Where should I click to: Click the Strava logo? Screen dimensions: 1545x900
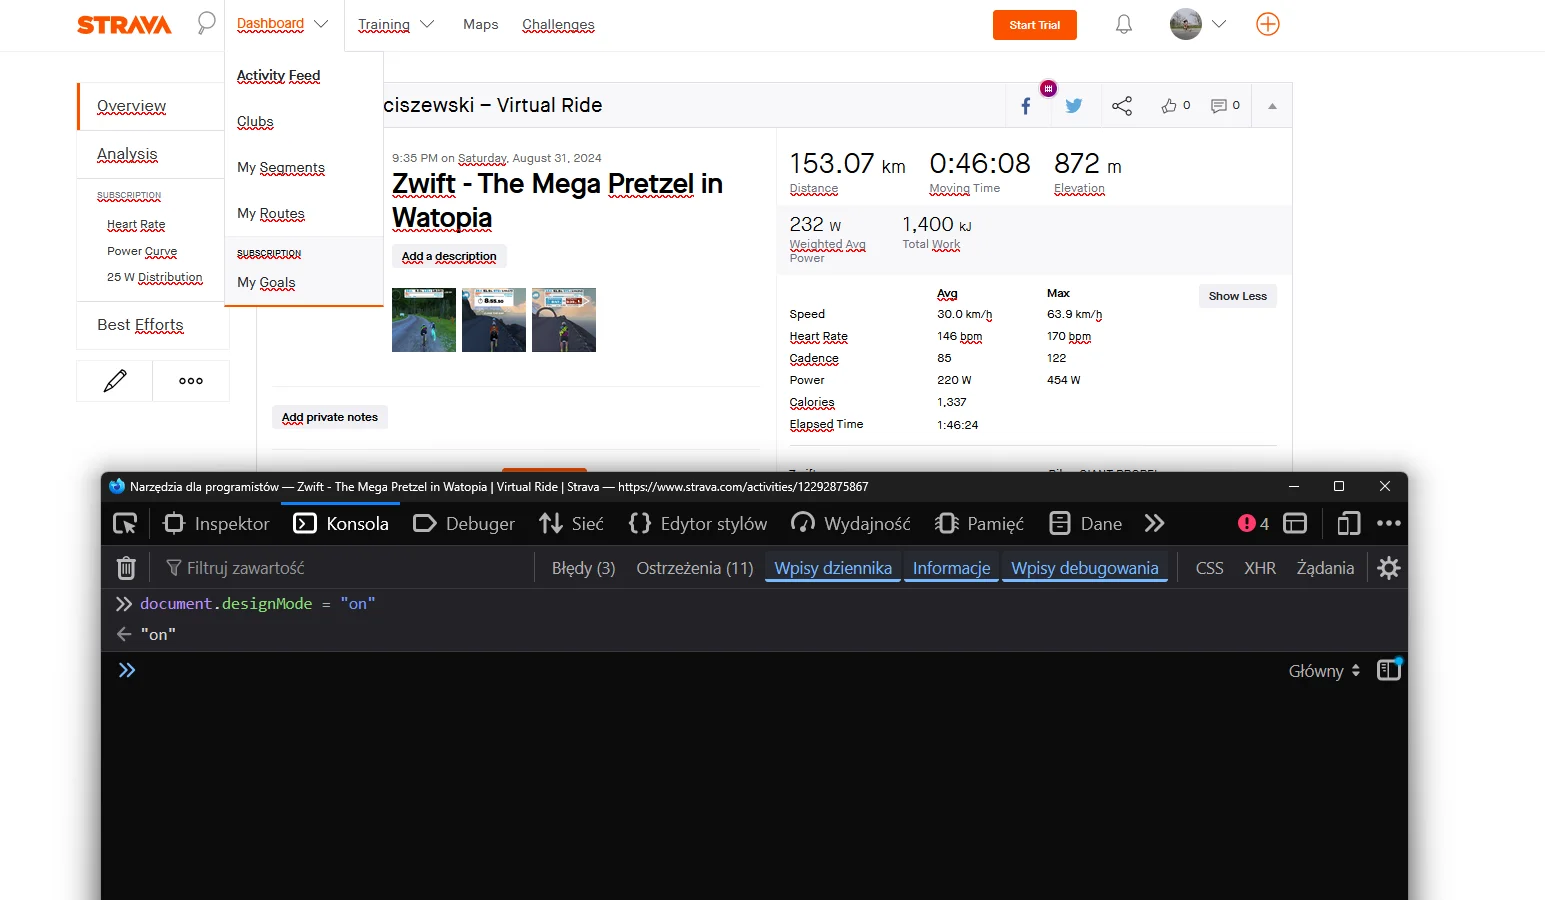[124, 25]
